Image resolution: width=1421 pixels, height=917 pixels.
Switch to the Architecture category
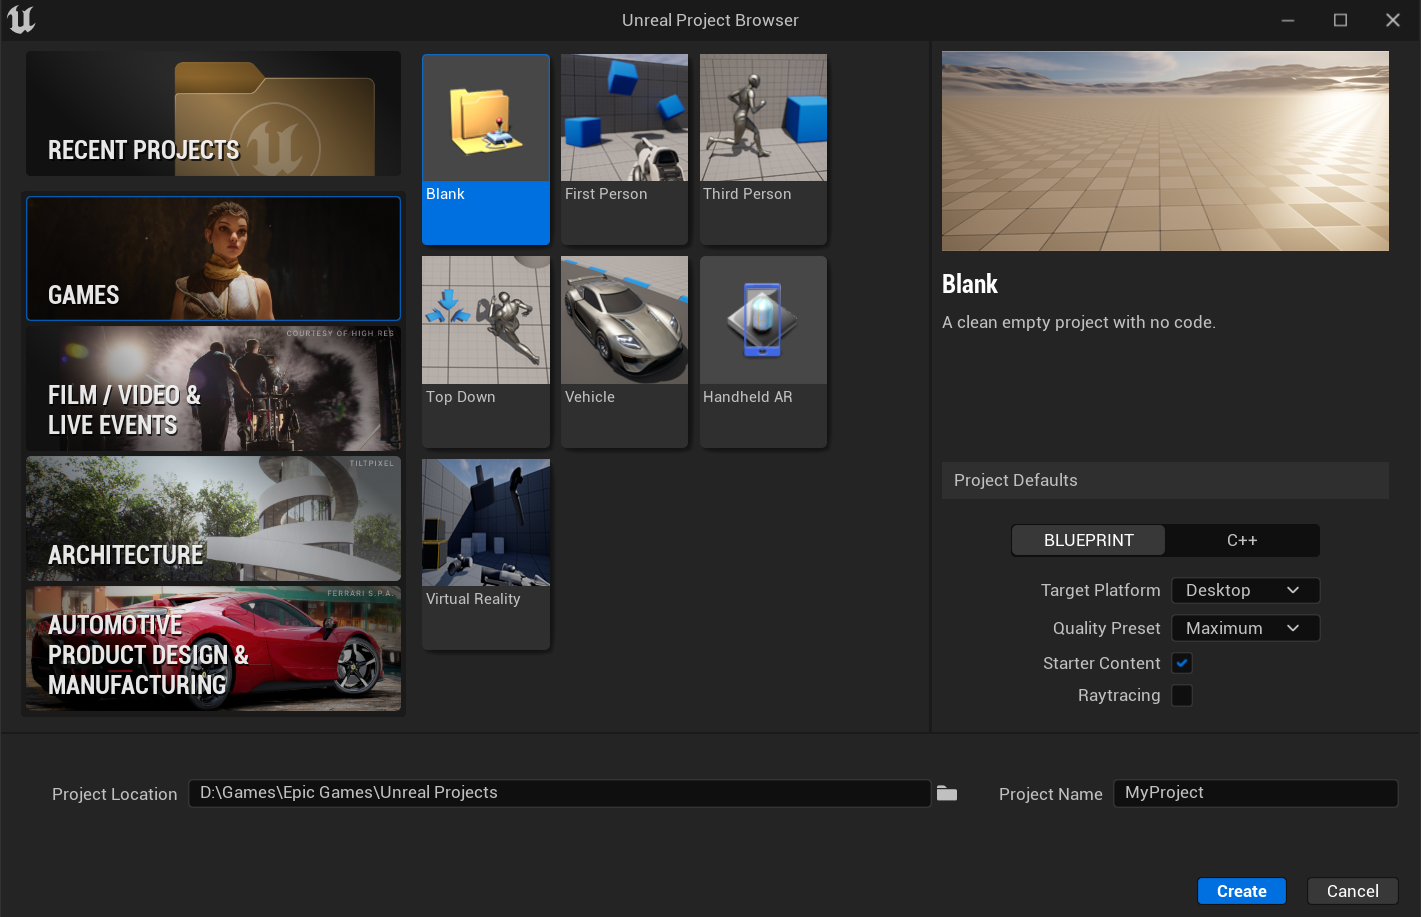213,519
